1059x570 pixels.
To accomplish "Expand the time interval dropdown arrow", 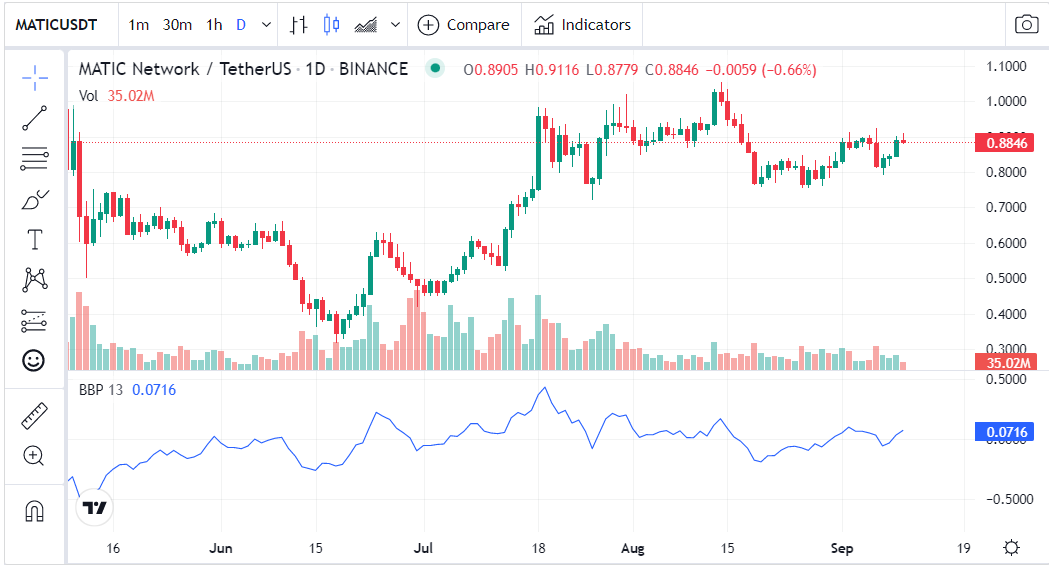I will (x=267, y=25).
